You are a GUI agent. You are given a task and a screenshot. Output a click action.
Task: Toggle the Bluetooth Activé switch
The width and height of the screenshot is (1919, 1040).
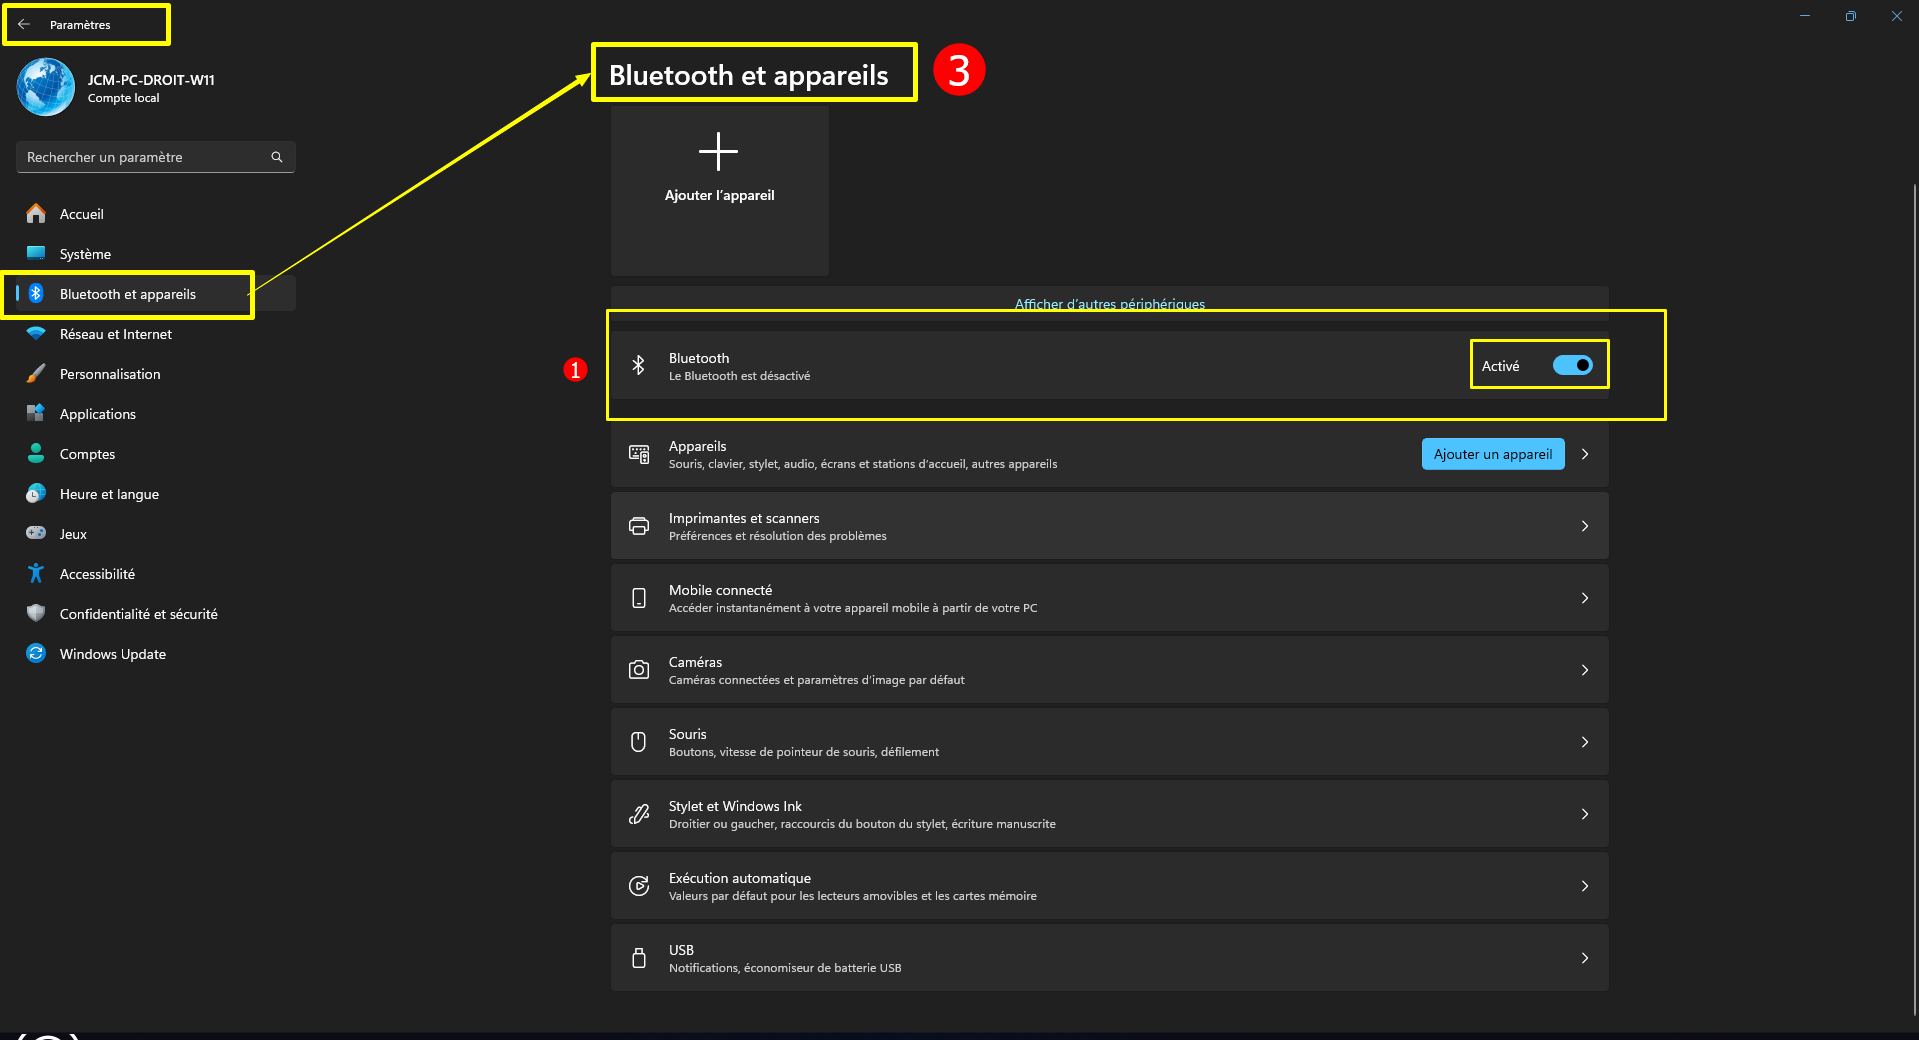(1573, 366)
